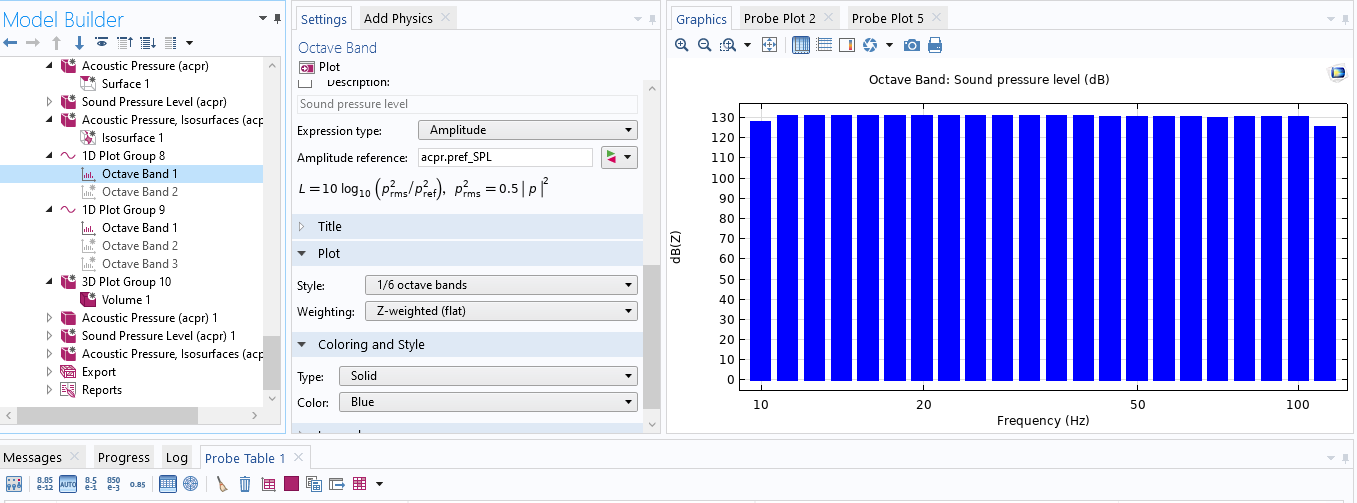The width and height of the screenshot is (1357, 503).
Task: Open the Style dropdown showing 1/6 octave bands
Action: (500, 286)
